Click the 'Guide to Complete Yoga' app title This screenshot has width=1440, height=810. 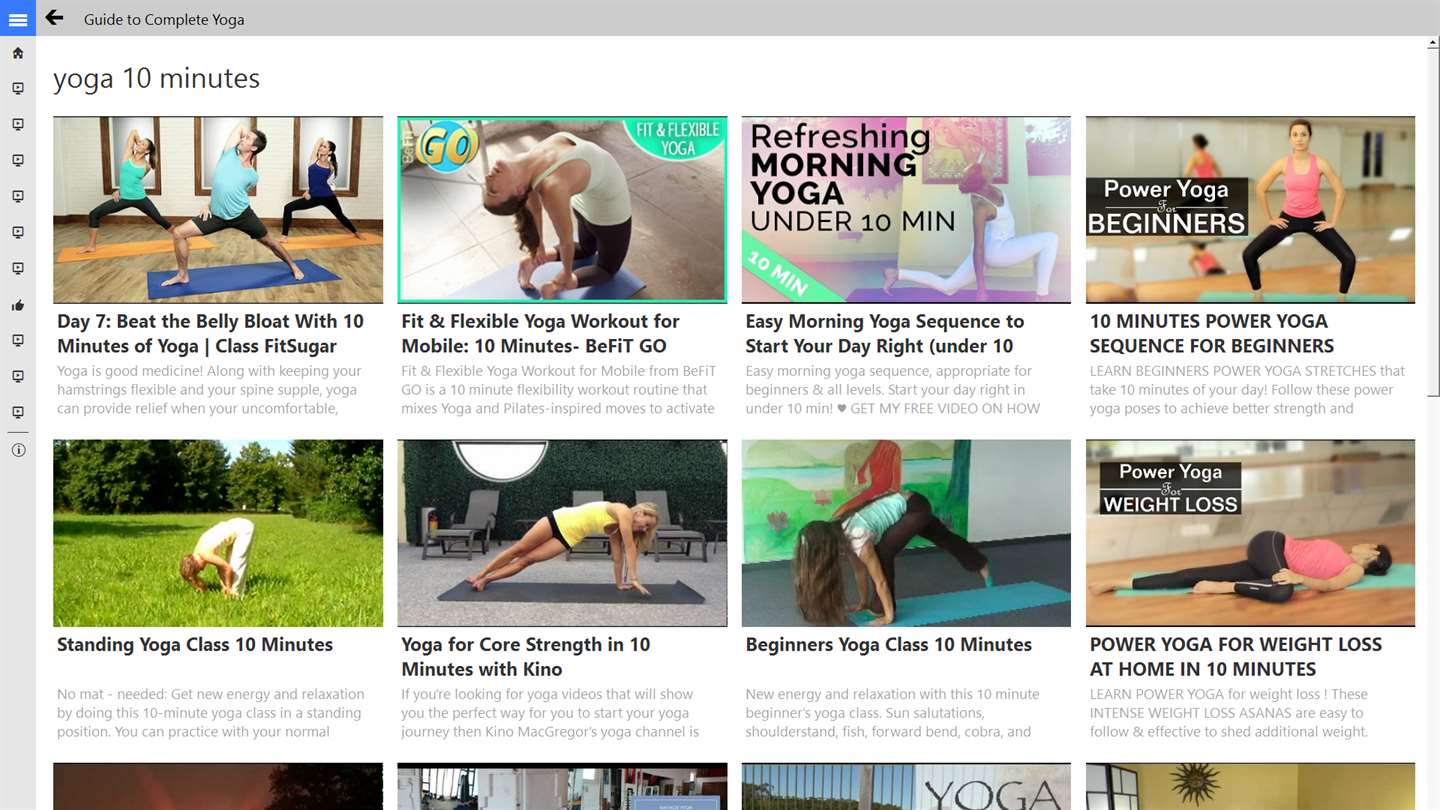(x=164, y=19)
